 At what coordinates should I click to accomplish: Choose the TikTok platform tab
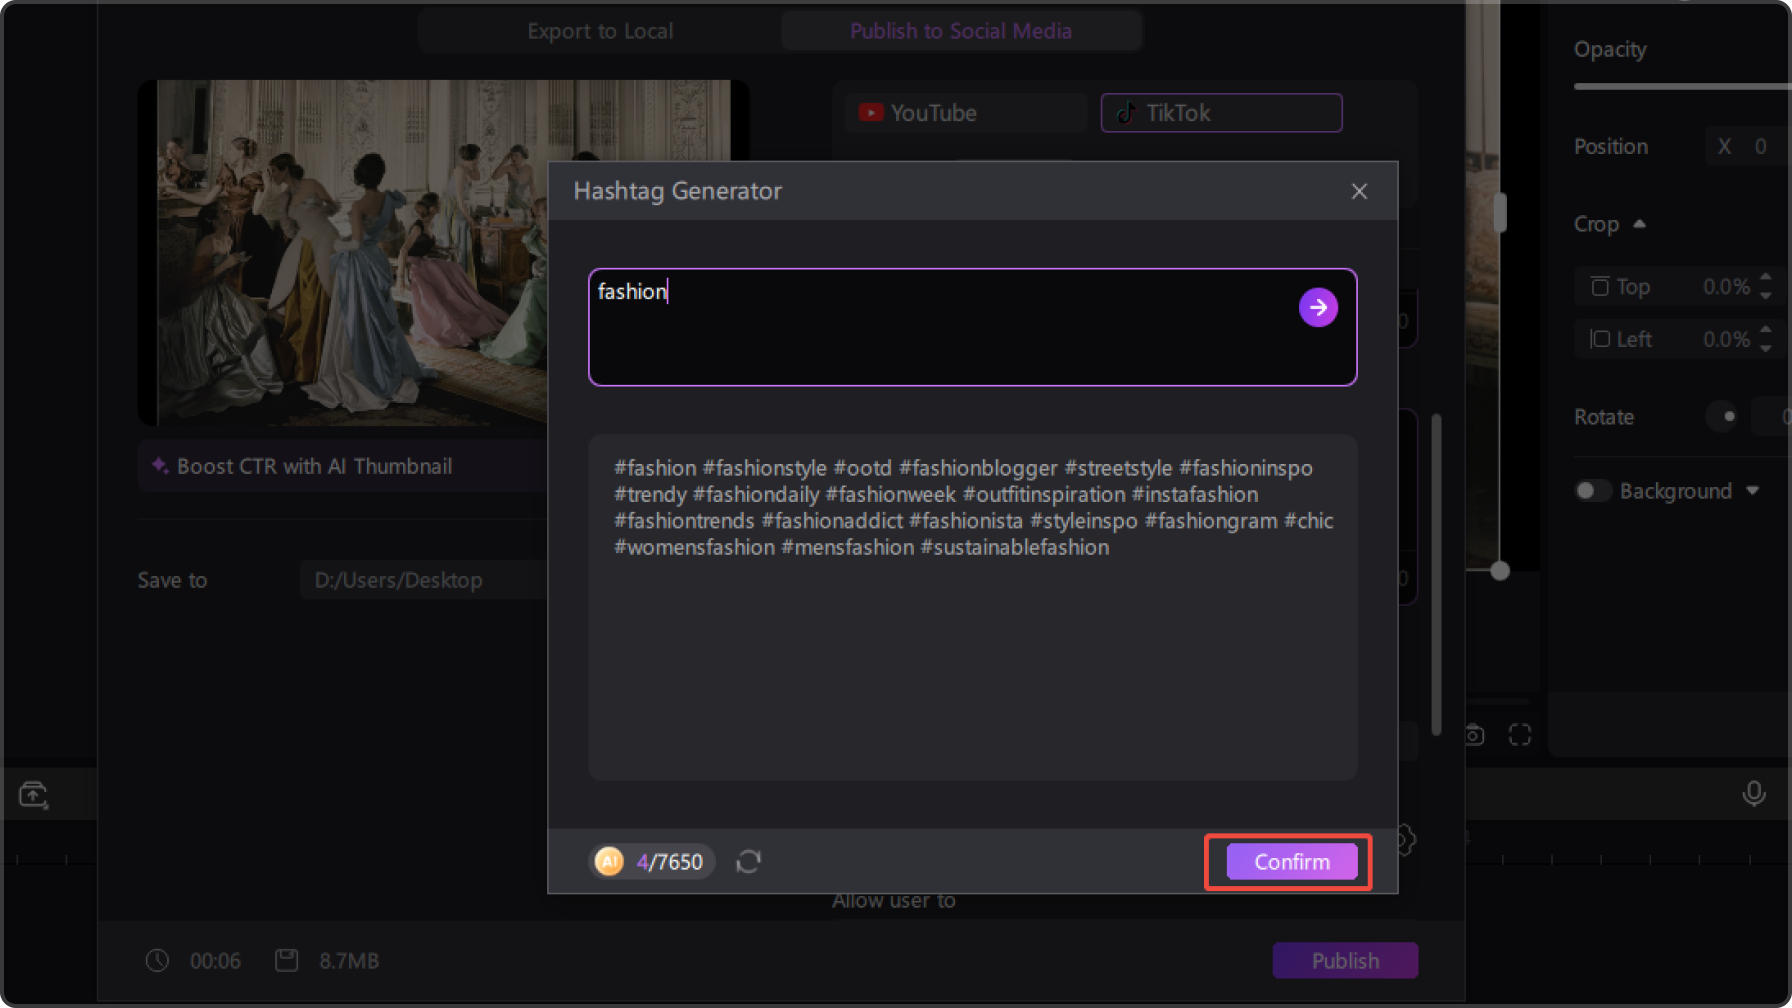[x=1221, y=113]
